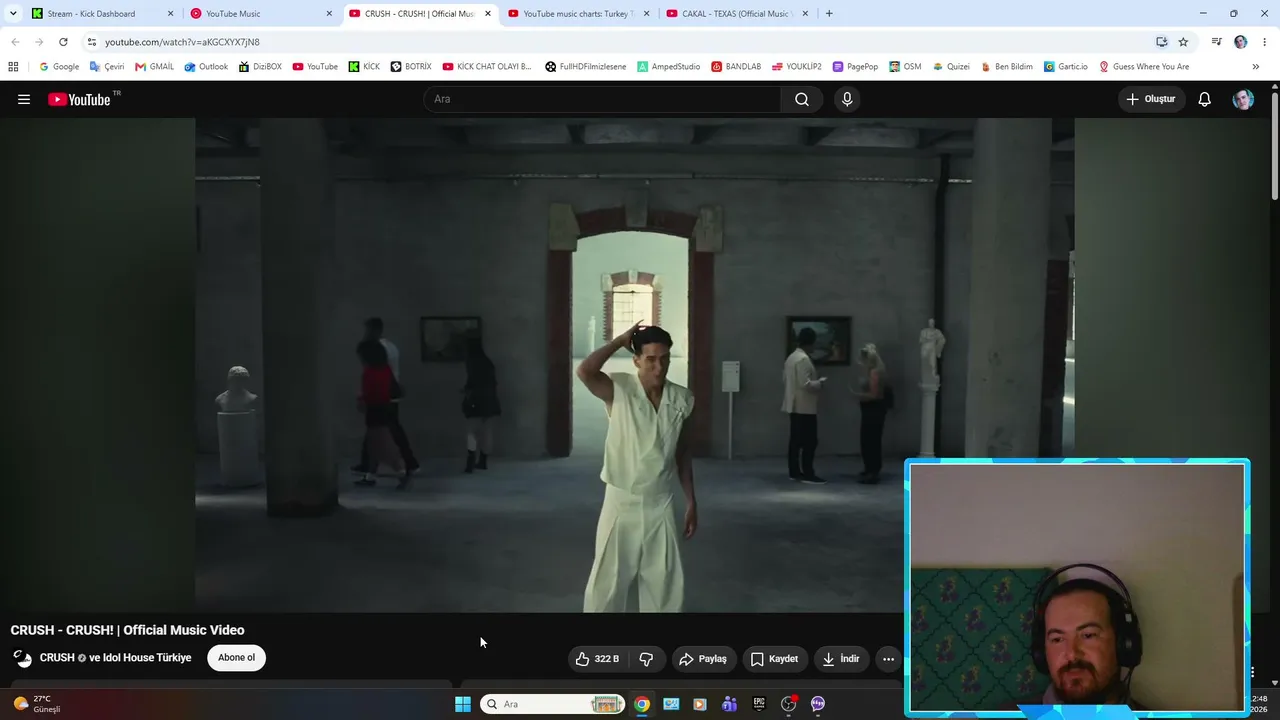Open the Chrome three-dot menu
The image size is (1280, 720).
1265,42
